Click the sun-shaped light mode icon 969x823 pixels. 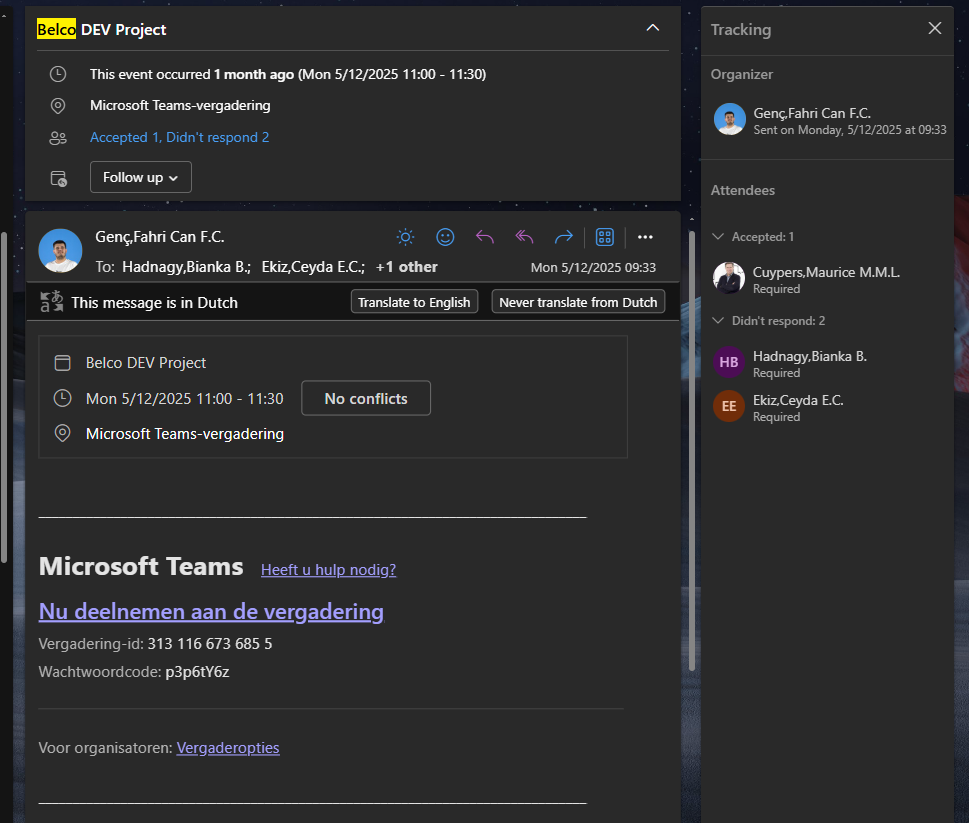[x=405, y=237]
